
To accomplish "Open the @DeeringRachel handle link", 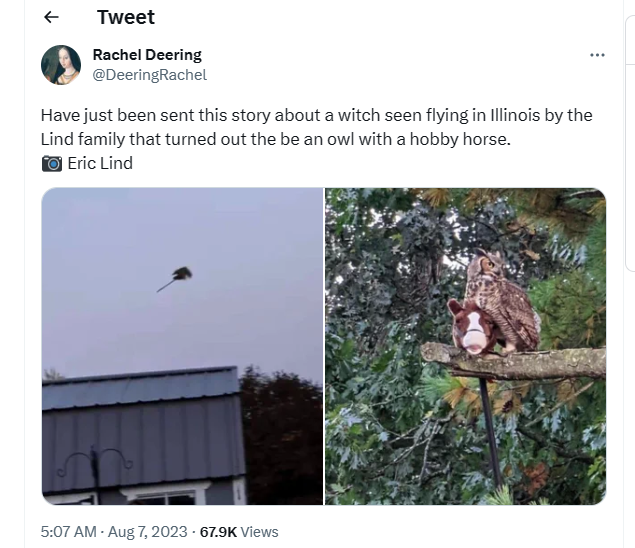I will click(149, 74).
